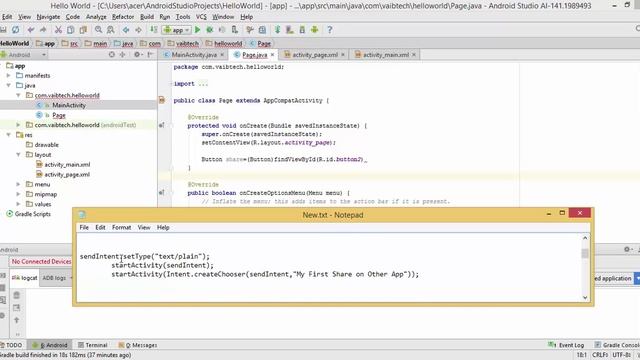
Task: Click the Cut scissors icon
Action: 58,30
